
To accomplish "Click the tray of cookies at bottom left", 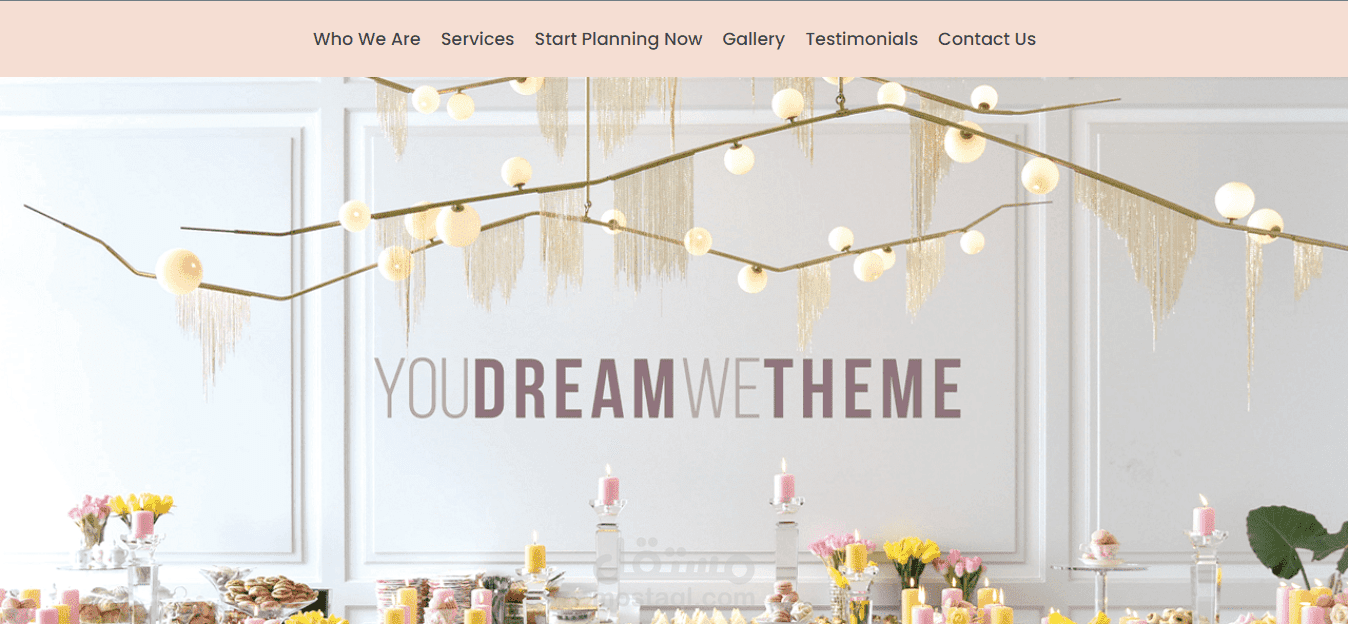I will click(269, 592).
